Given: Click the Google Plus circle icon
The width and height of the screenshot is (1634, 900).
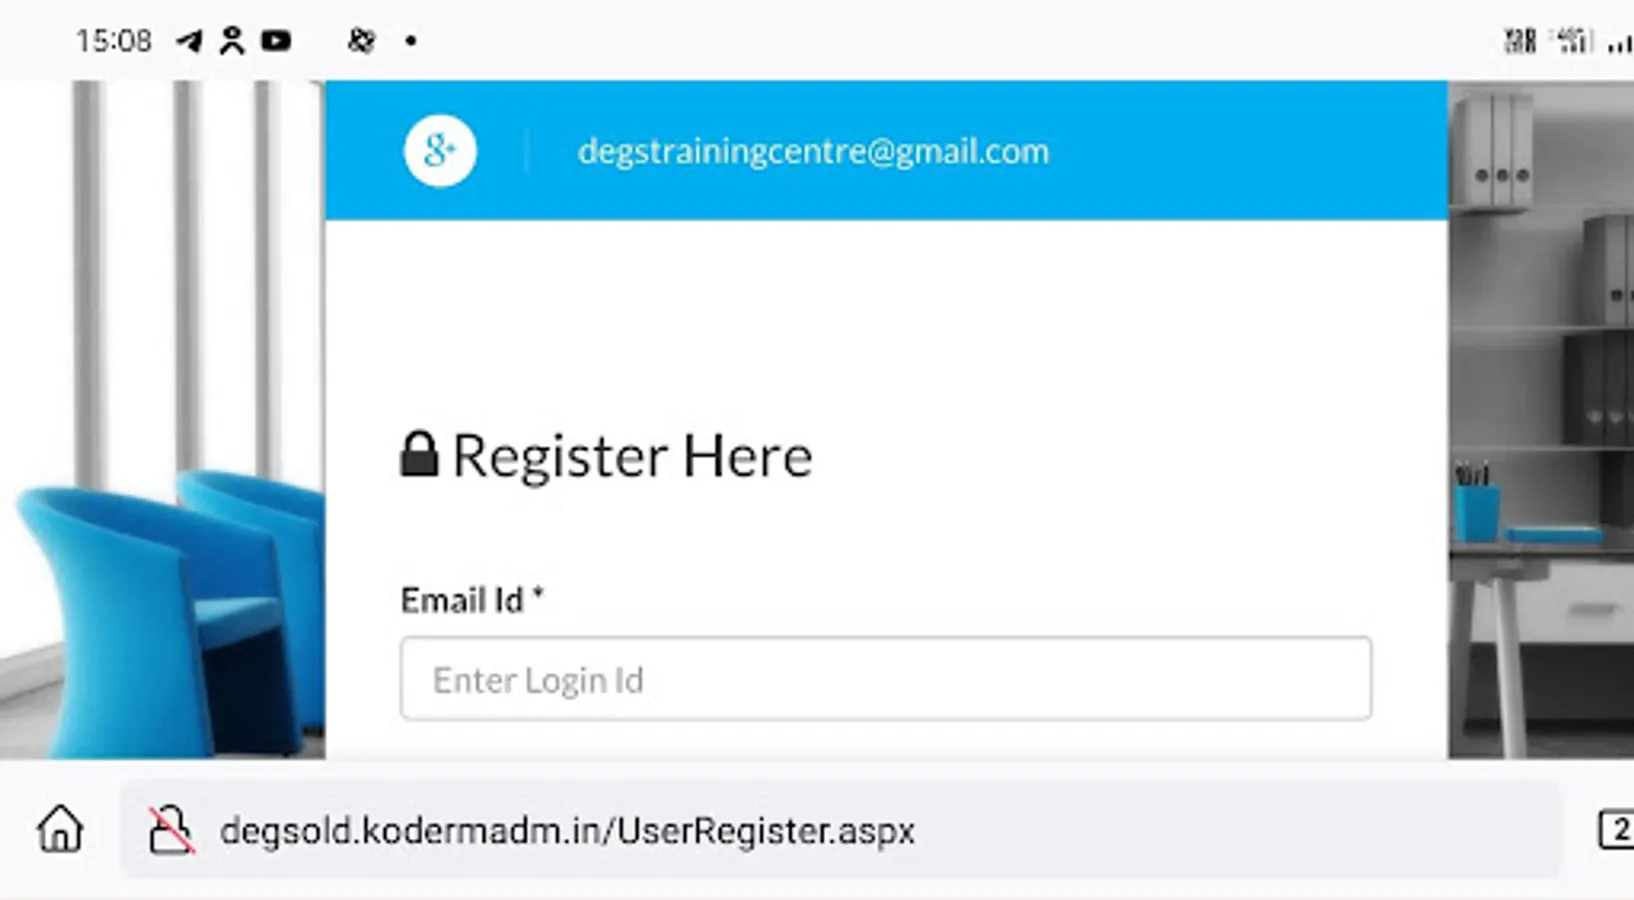Looking at the screenshot, I should pos(440,151).
